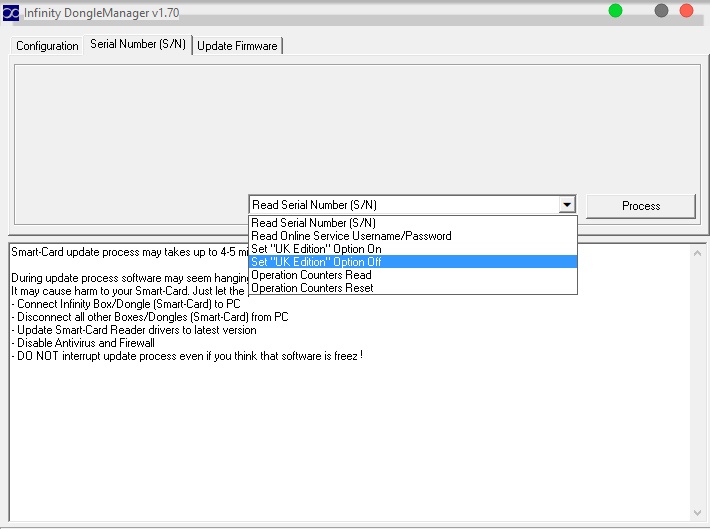Click the gray circle window button
The image size is (710, 529).
661,10
